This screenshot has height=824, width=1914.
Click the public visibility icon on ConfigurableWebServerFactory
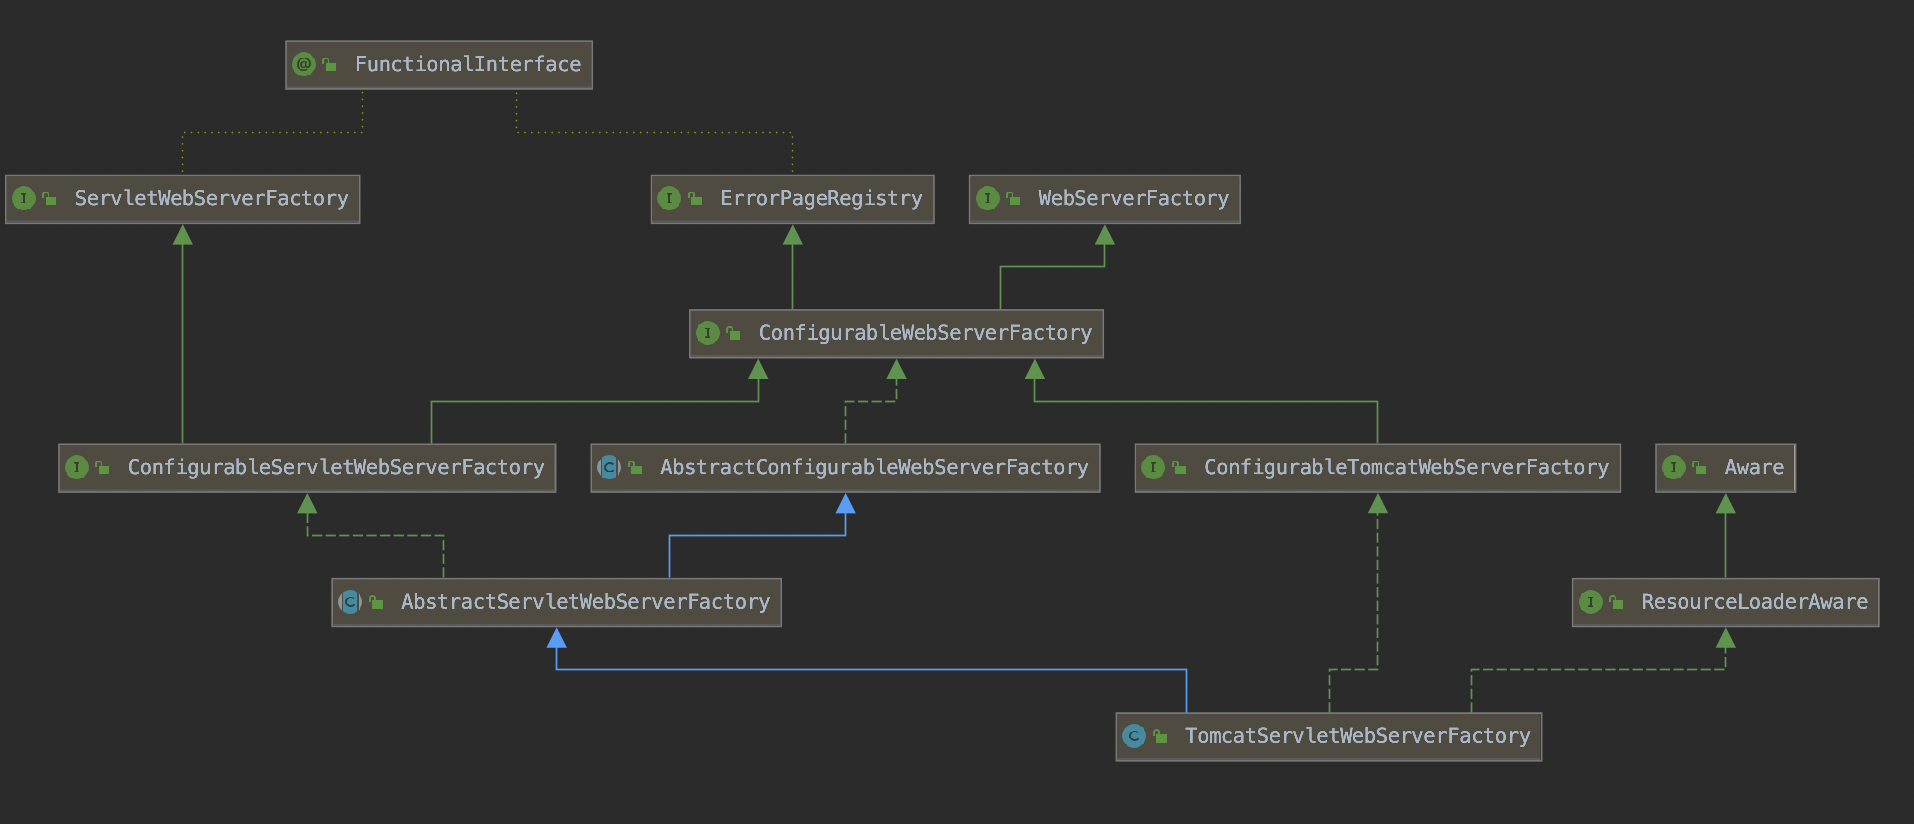(x=733, y=333)
